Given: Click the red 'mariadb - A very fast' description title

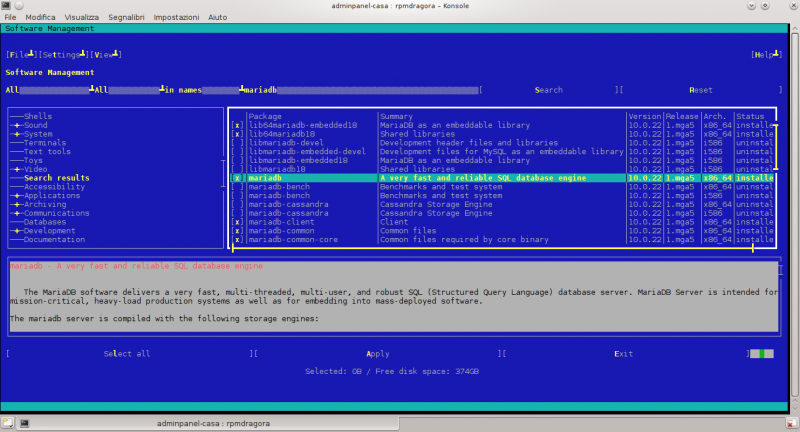Looking at the screenshot, I should point(136,266).
